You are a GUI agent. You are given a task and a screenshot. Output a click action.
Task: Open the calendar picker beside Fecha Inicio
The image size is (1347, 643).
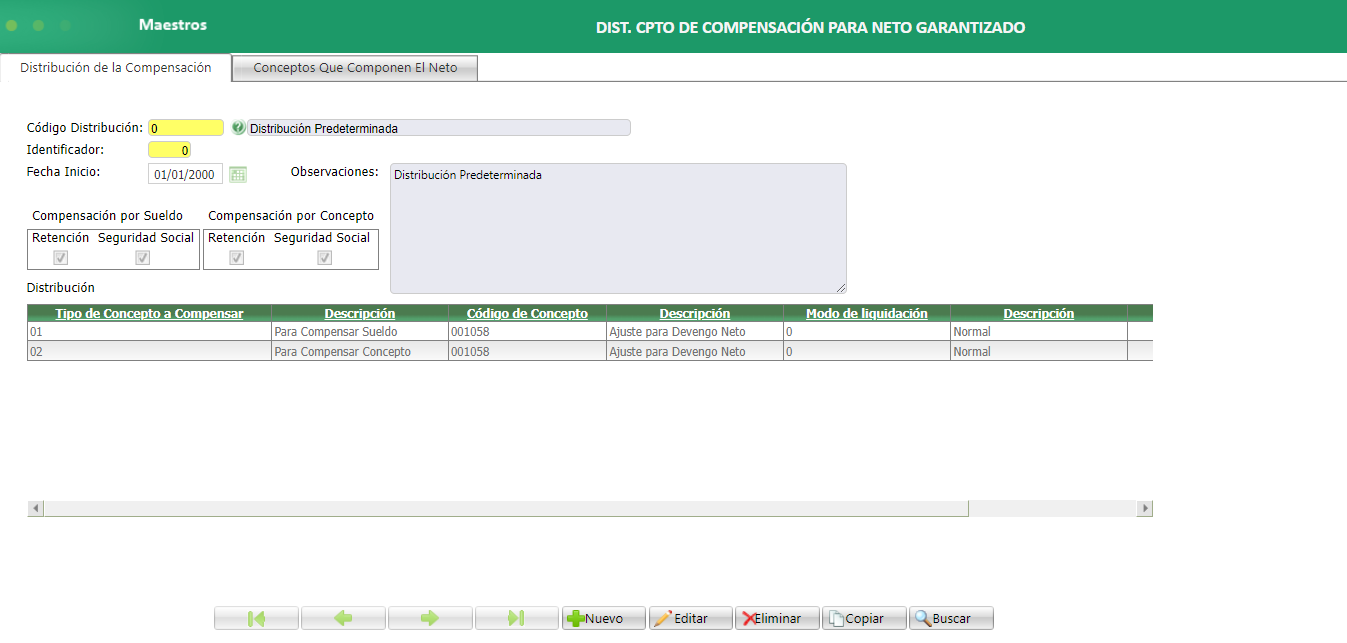point(238,173)
